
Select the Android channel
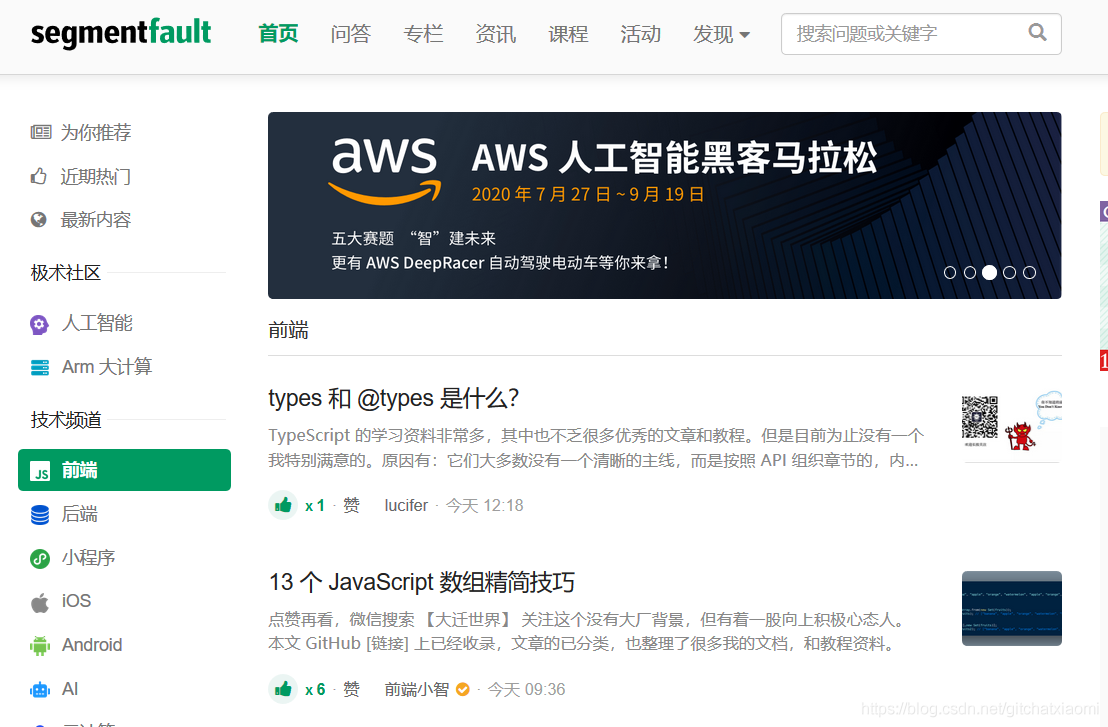click(92, 645)
